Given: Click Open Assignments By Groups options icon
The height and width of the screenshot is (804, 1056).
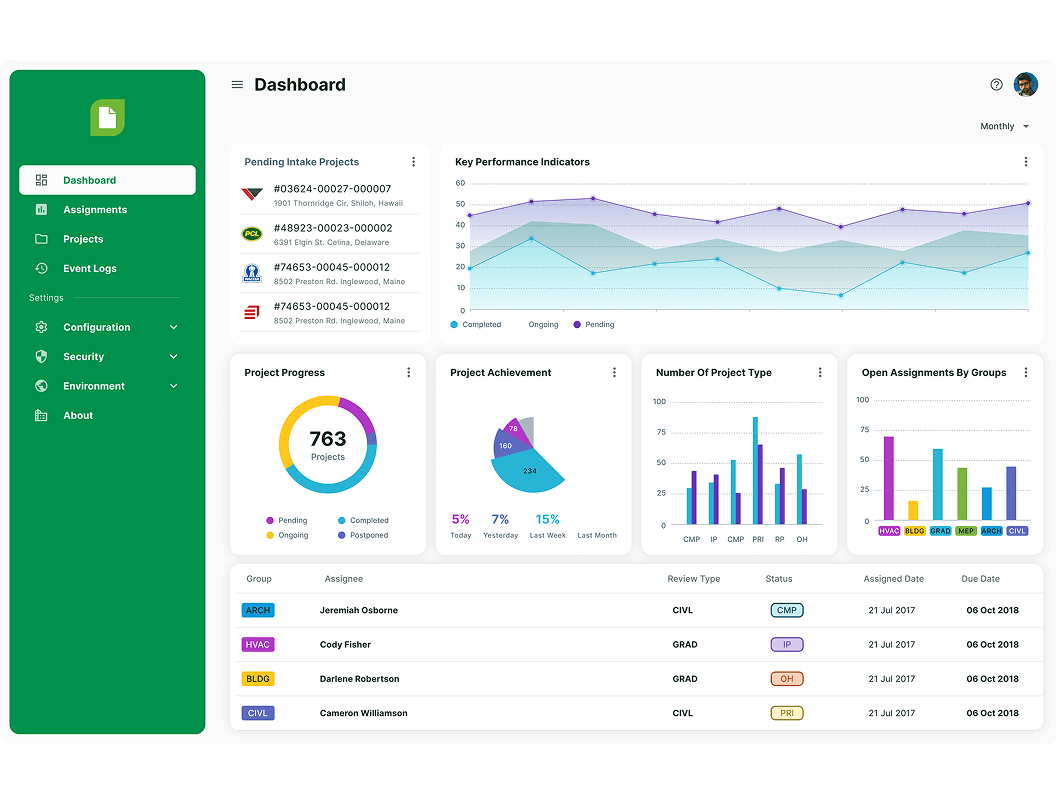Looking at the screenshot, I should point(1025,373).
